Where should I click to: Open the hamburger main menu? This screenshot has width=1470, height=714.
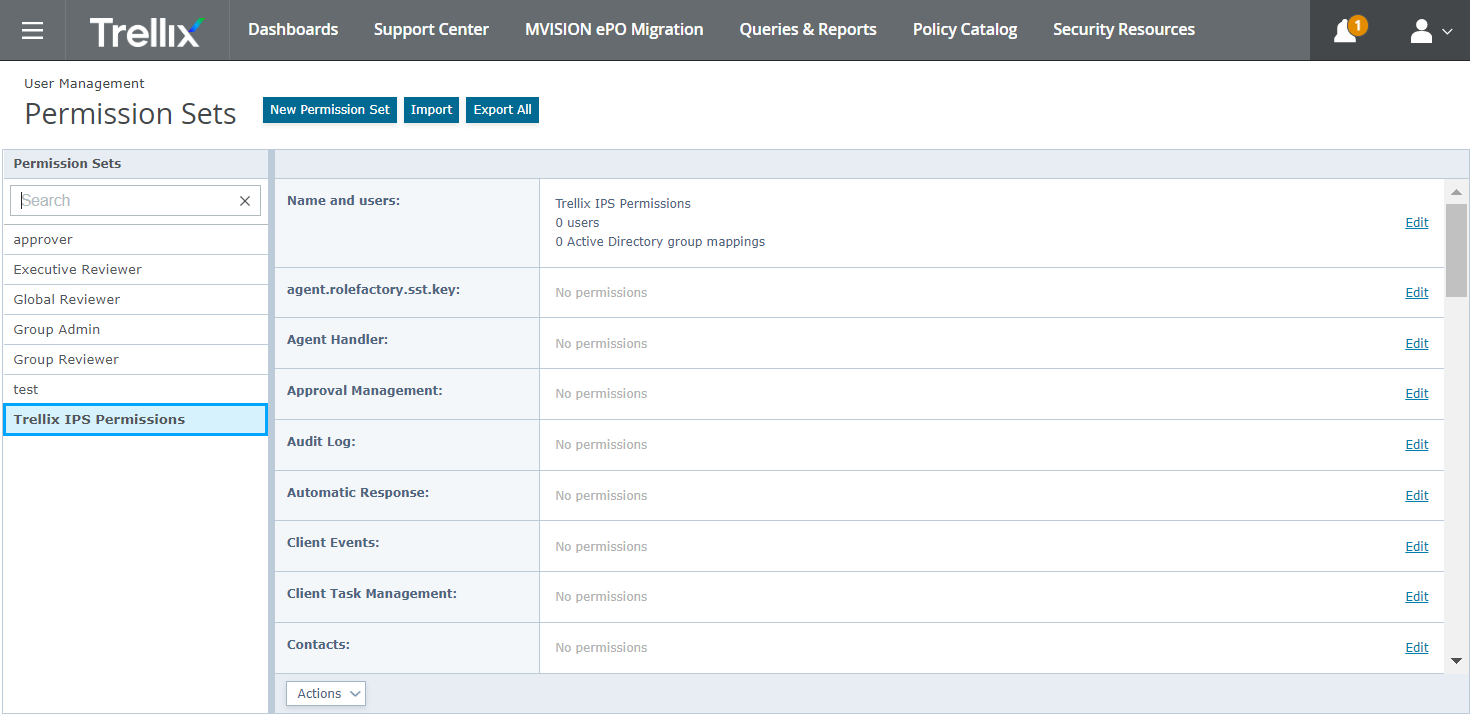point(32,30)
